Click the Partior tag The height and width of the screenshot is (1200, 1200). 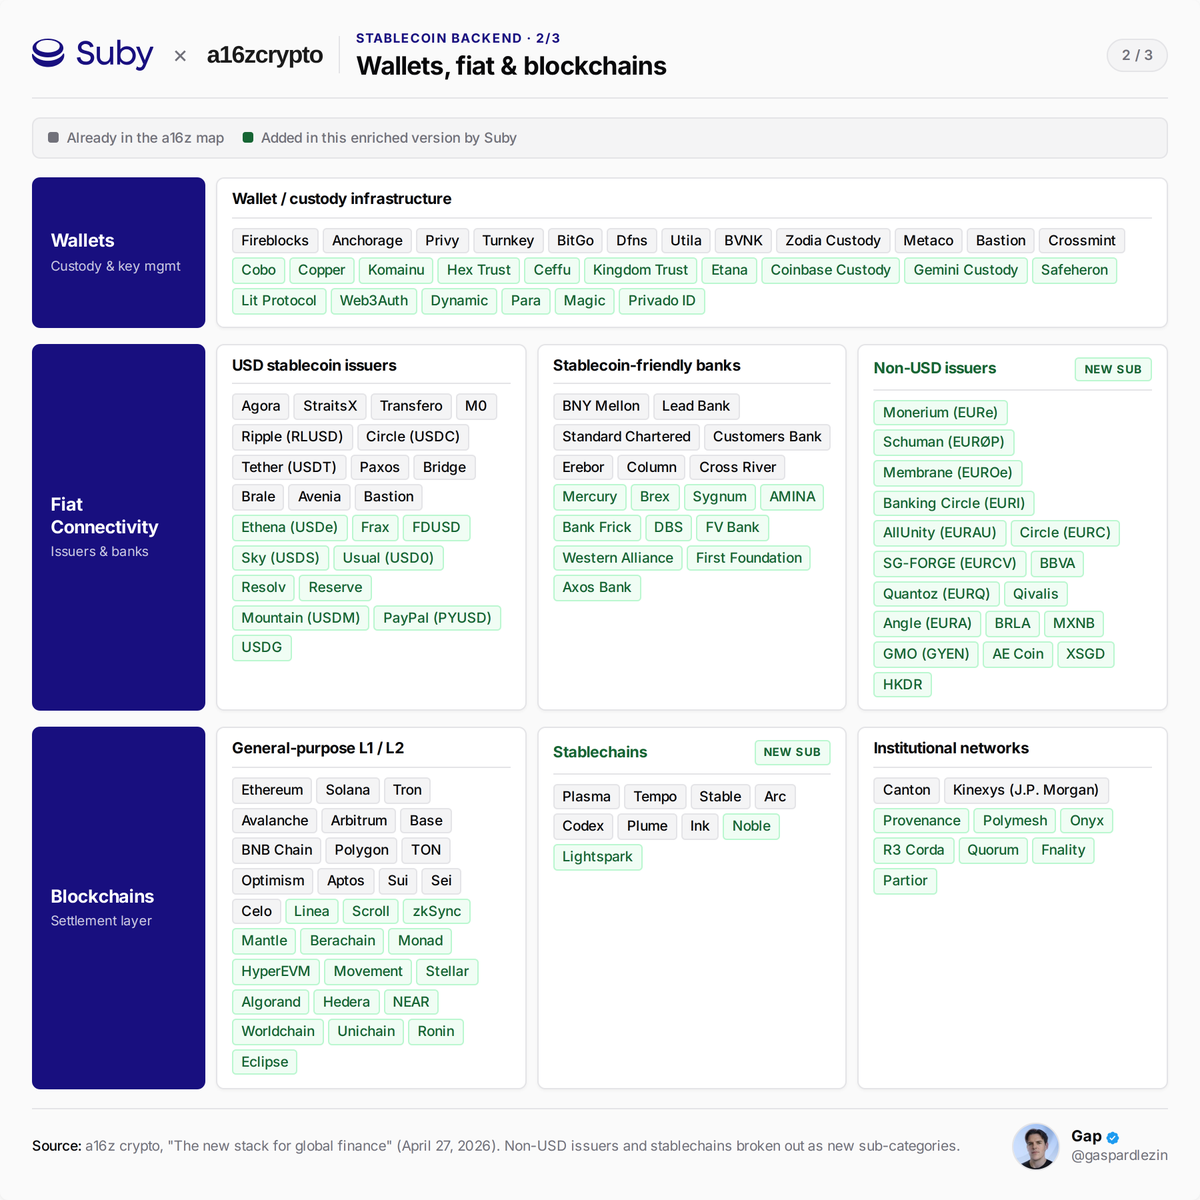tap(905, 881)
